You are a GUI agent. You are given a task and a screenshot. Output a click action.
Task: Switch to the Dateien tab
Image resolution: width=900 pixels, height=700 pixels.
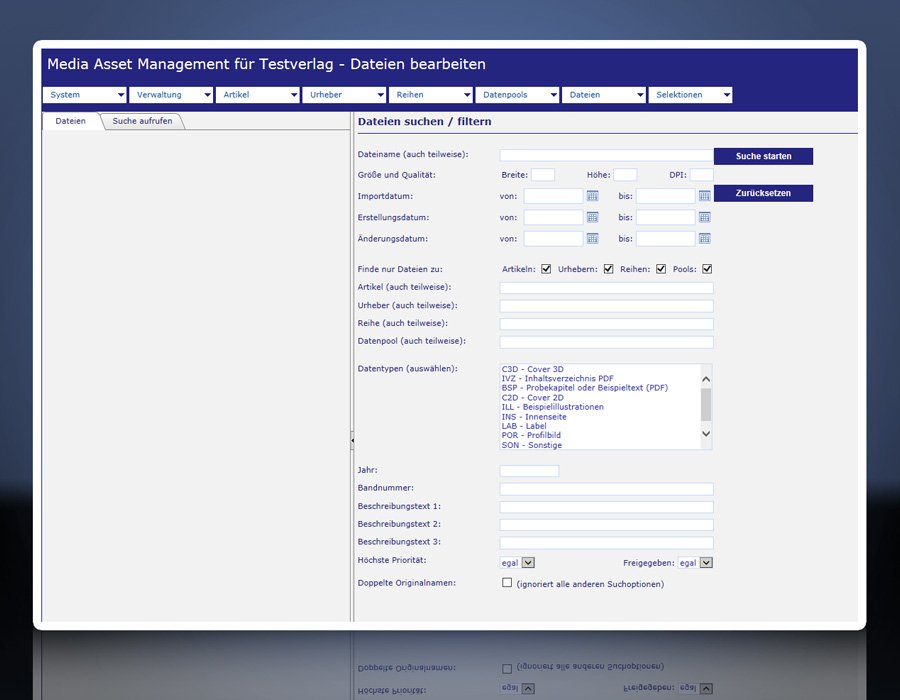[x=71, y=121]
